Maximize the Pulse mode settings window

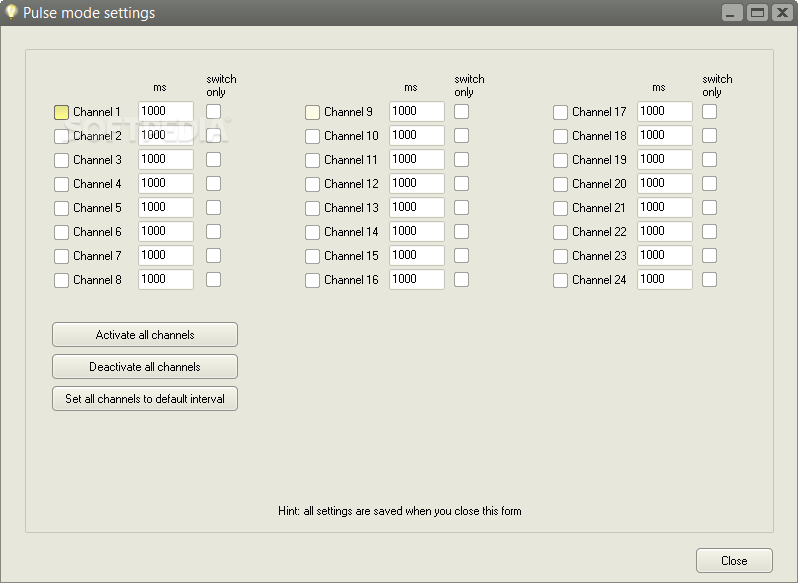pyautogui.click(x=757, y=13)
